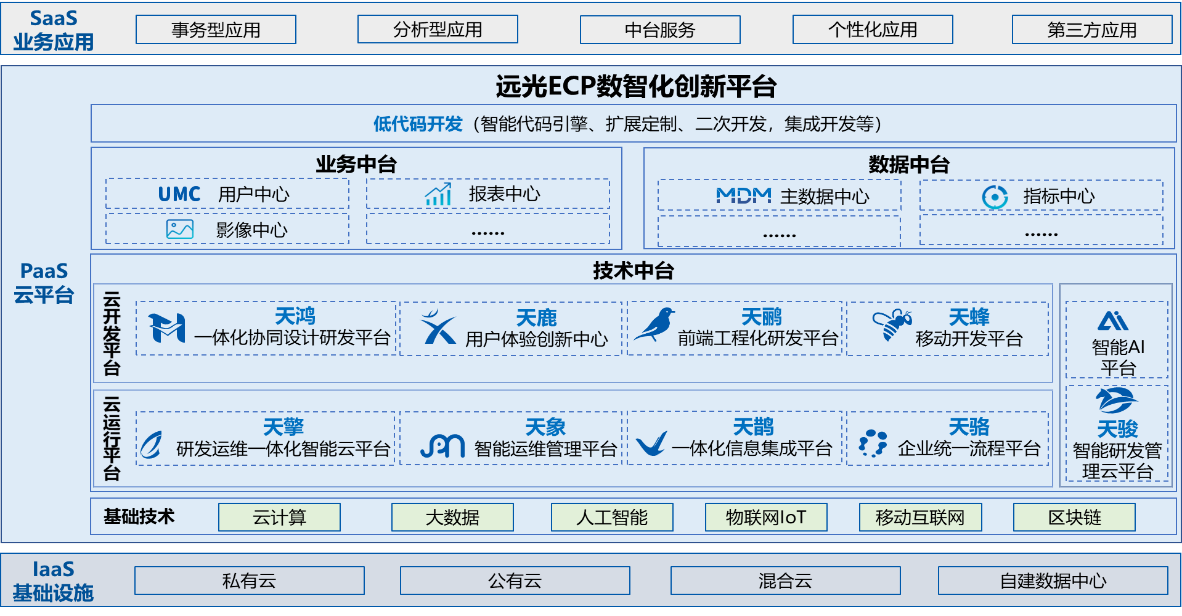Click the 天蜂 bee logo icon

coord(892,325)
